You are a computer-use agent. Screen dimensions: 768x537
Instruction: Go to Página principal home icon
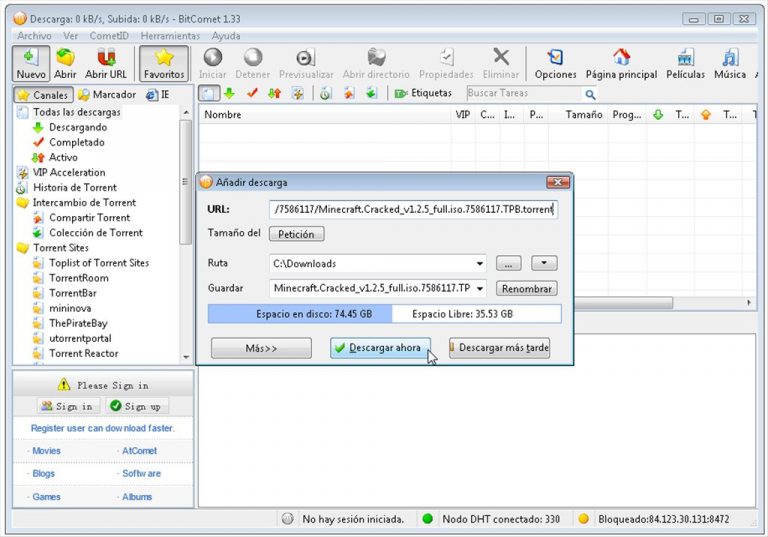[x=622, y=57]
